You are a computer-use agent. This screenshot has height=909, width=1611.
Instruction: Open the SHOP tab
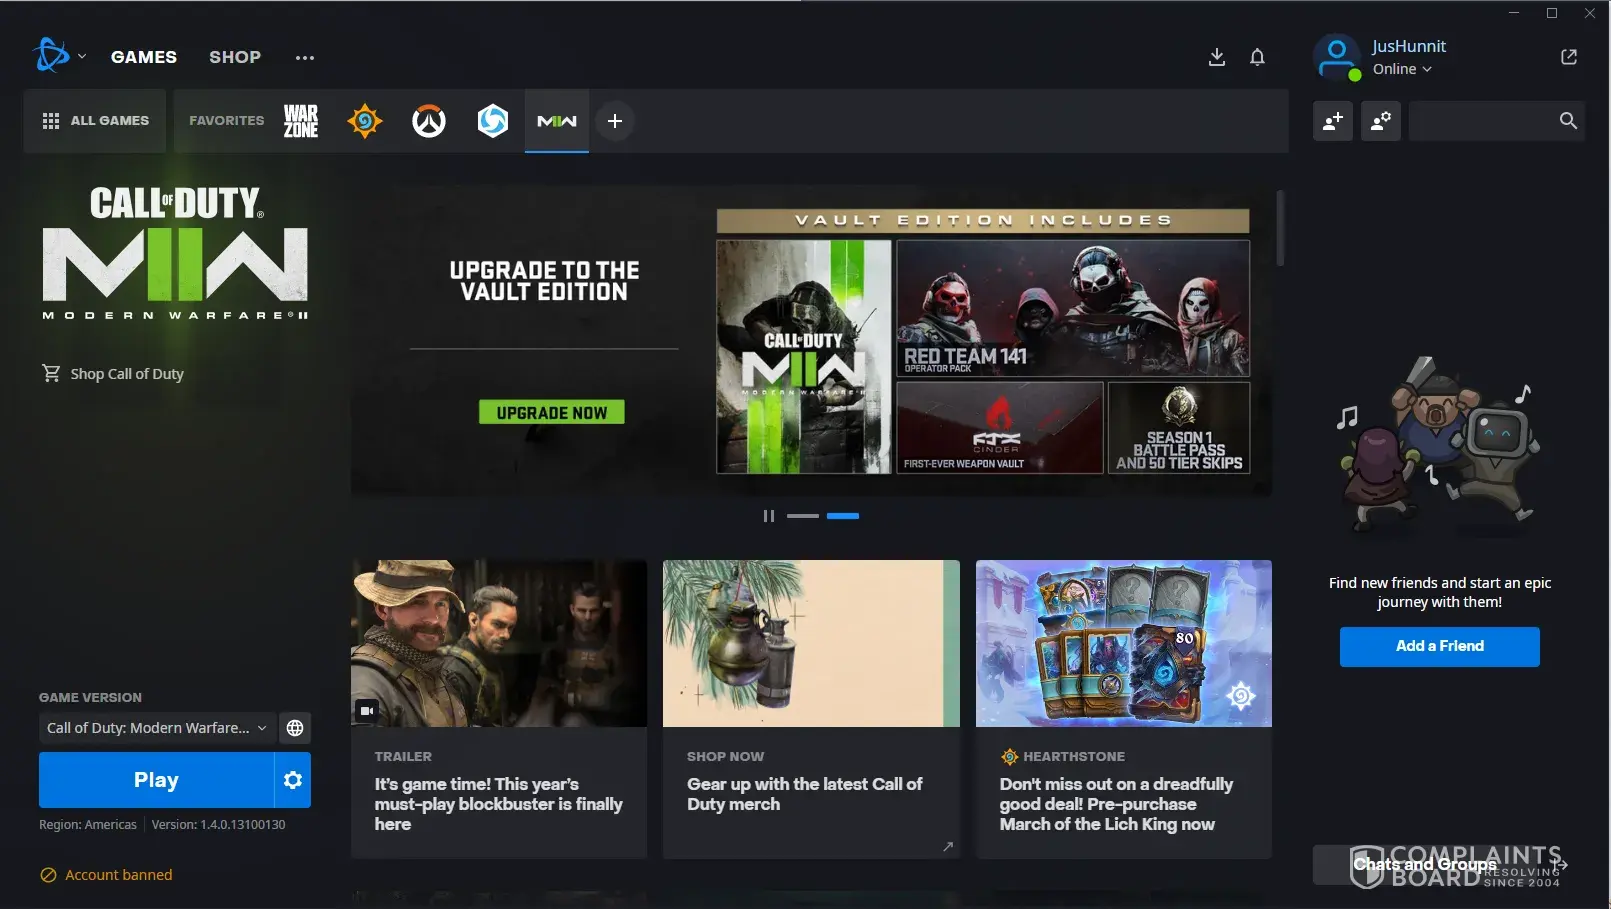pyautogui.click(x=235, y=57)
